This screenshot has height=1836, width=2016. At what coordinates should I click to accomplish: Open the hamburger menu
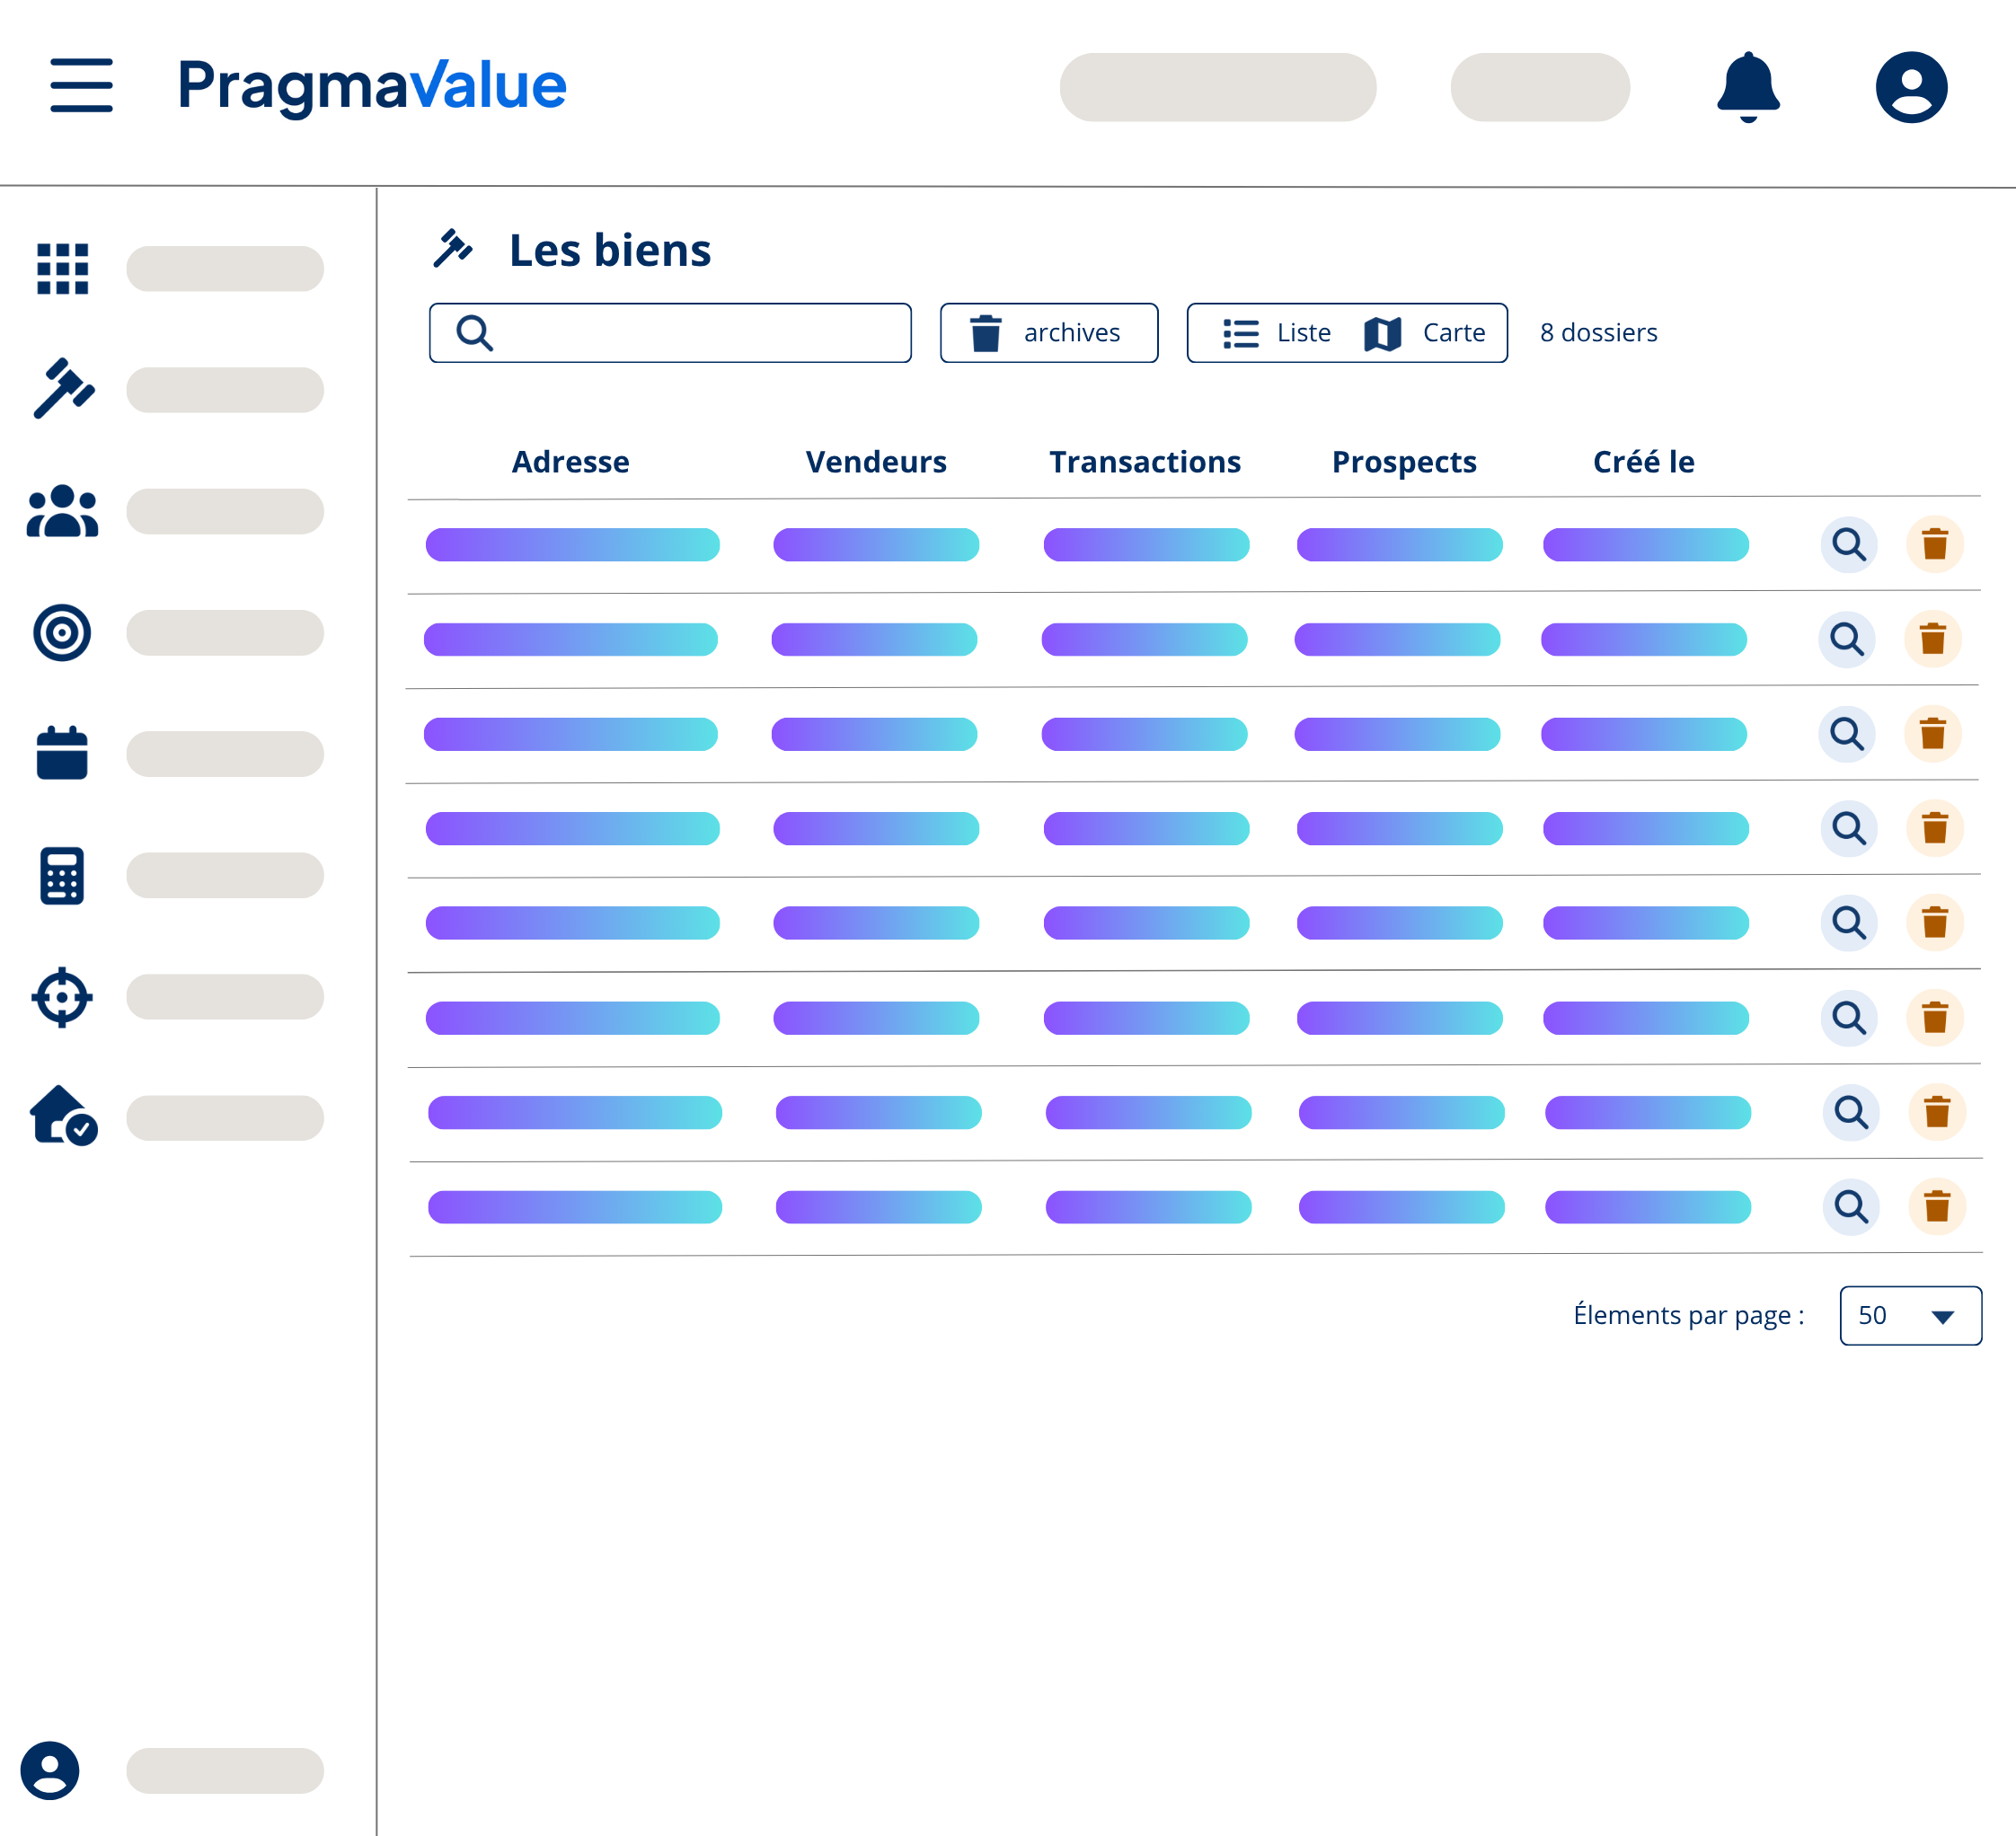click(81, 85)
